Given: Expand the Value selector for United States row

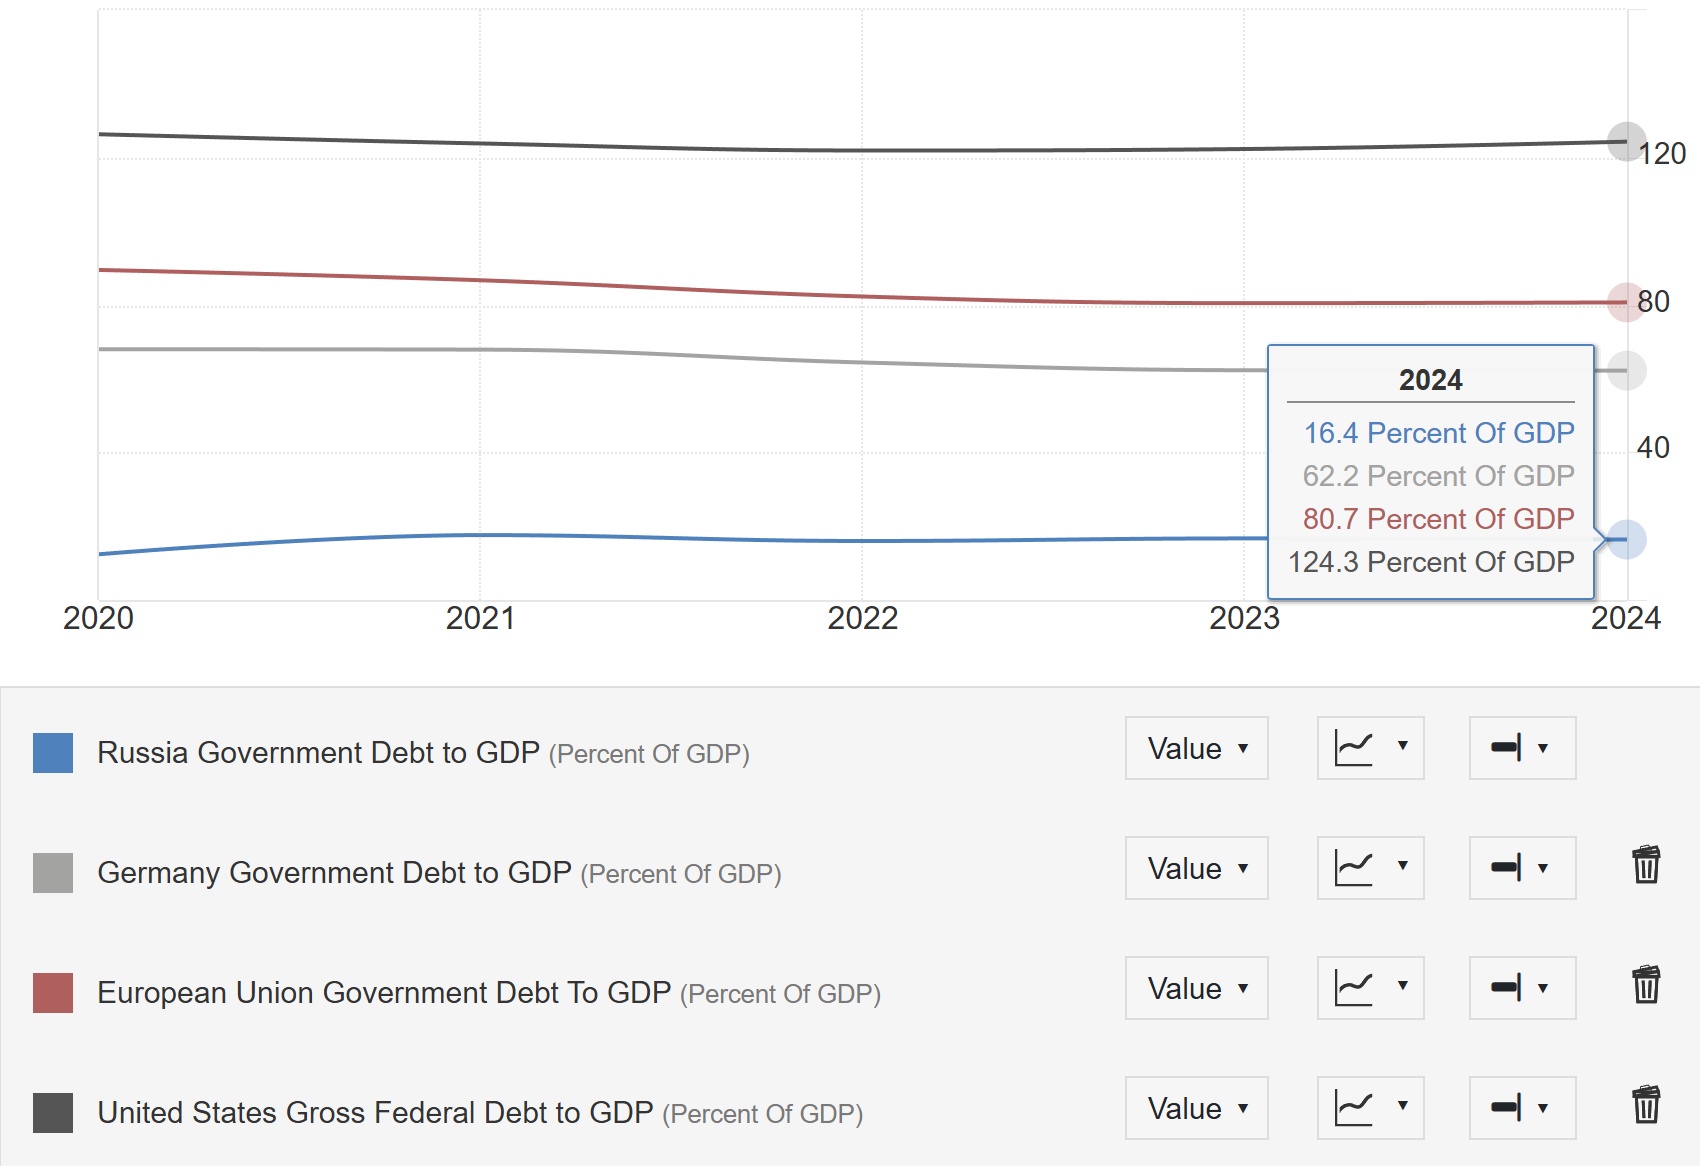Looking at the screenshot, I should 1196,1108.
